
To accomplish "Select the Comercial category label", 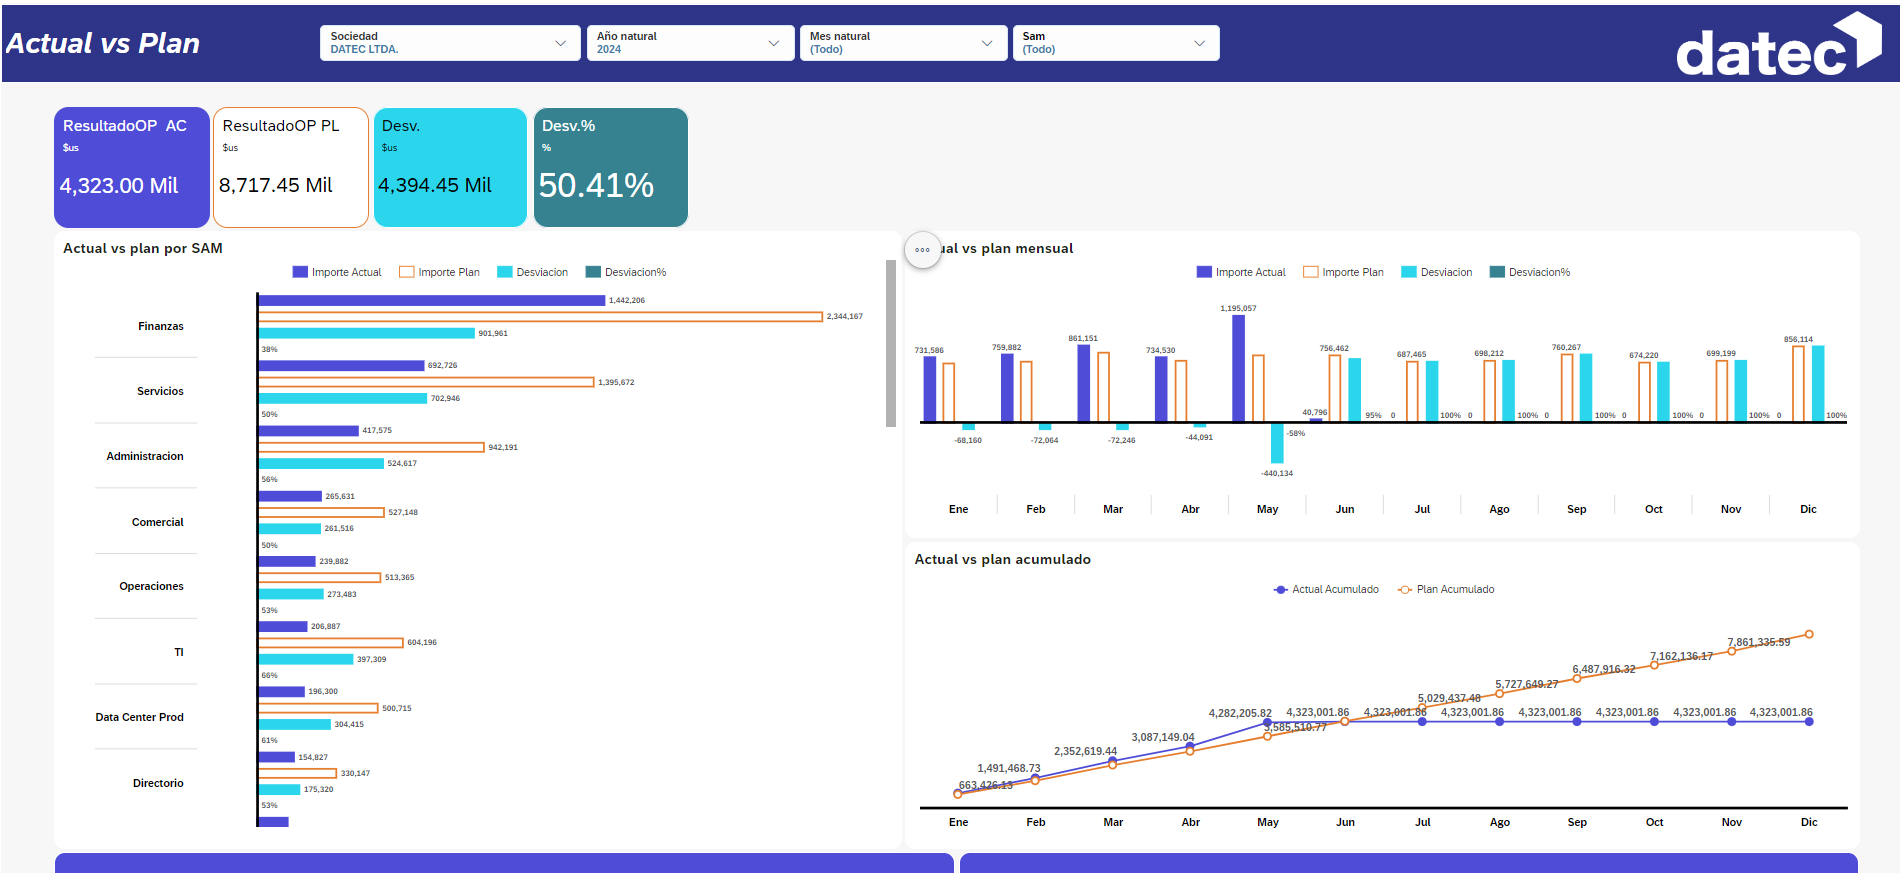I will [158, 522].
